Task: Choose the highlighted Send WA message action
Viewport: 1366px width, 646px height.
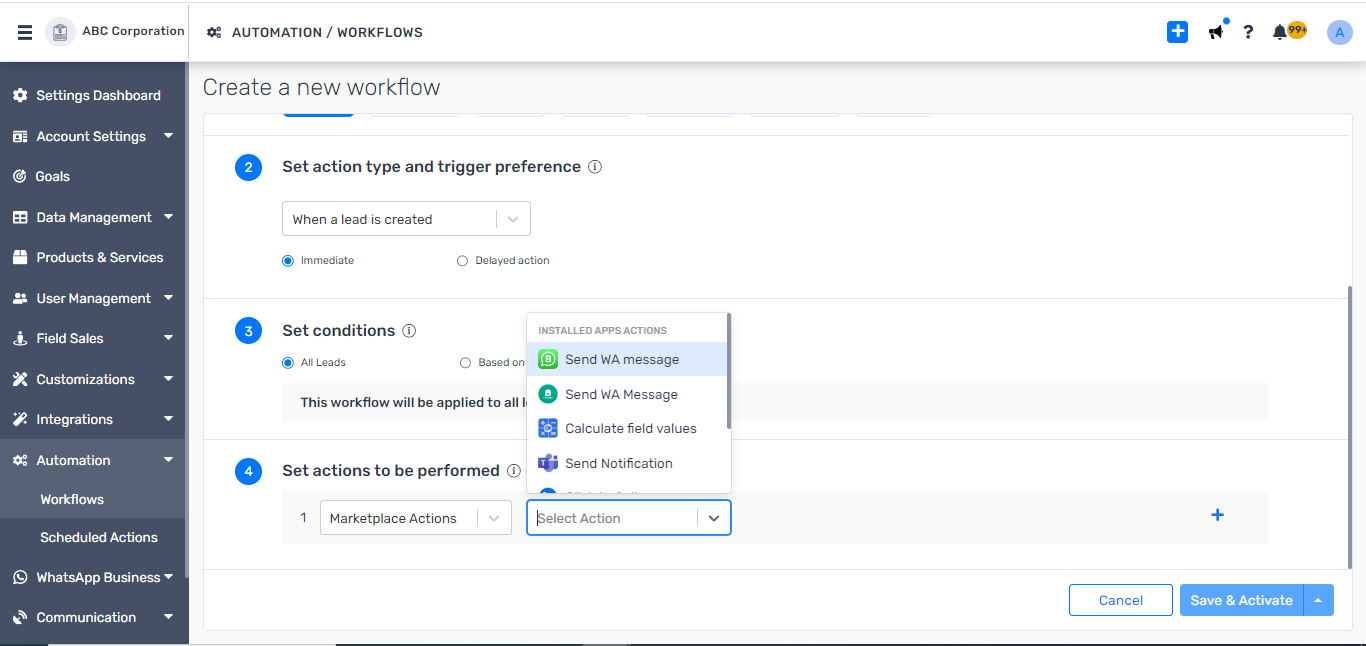Action: click(627, 359)
